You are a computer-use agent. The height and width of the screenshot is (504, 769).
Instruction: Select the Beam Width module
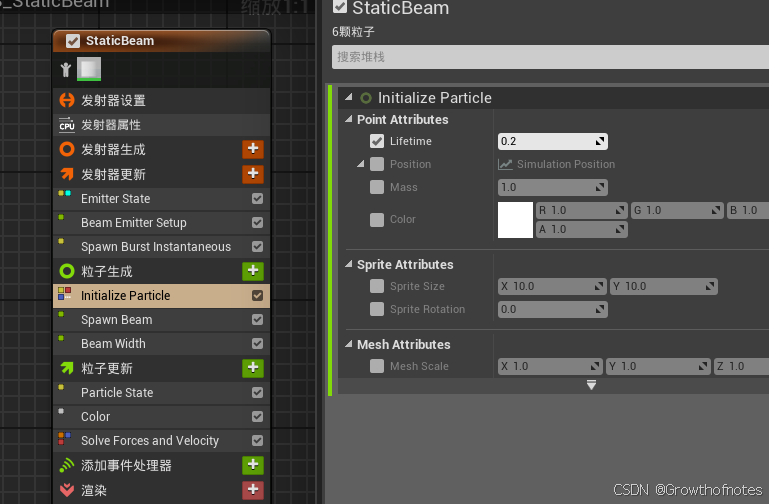pos(161,344)
